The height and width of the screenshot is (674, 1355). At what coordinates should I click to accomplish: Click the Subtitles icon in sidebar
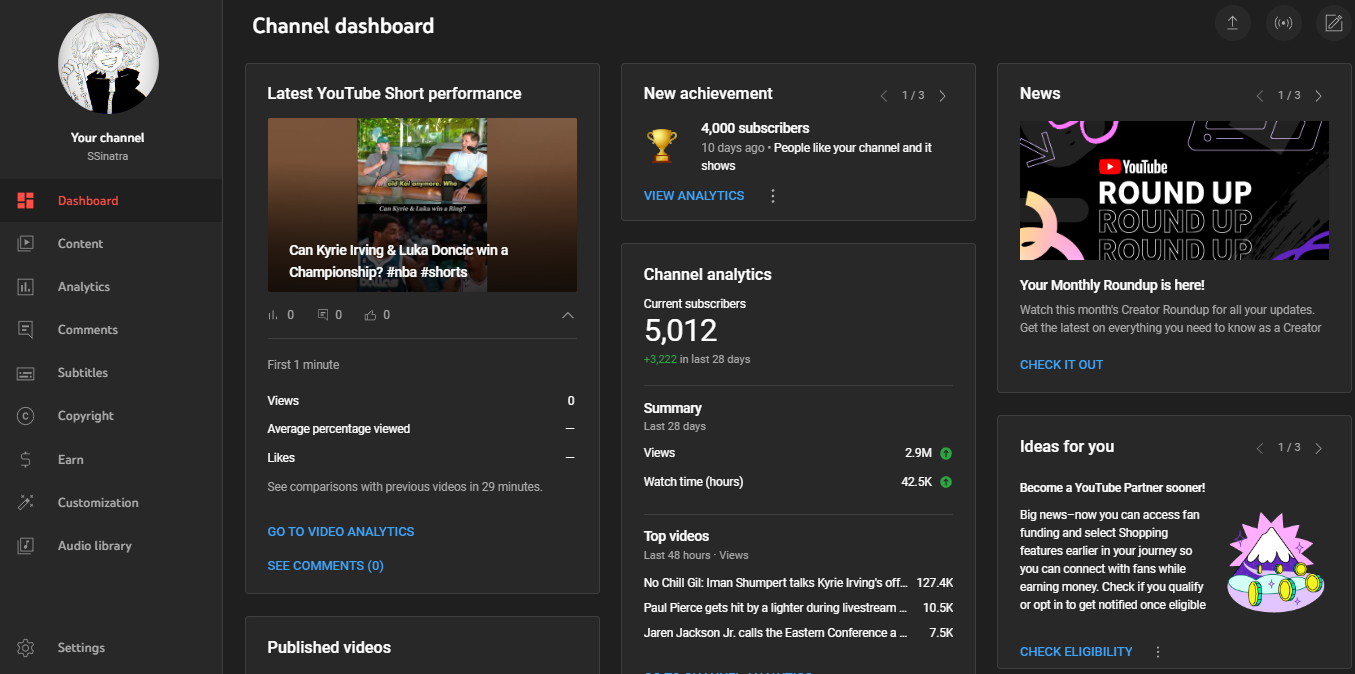tap(26, 373)
